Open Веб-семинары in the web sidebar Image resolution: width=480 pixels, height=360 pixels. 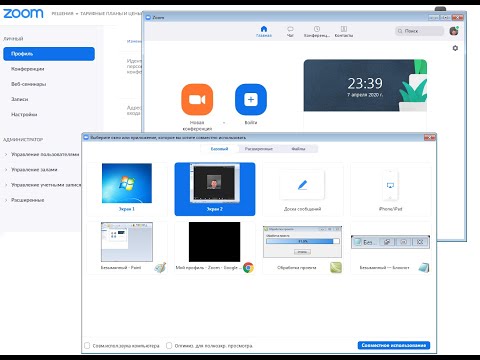[29, 84]
